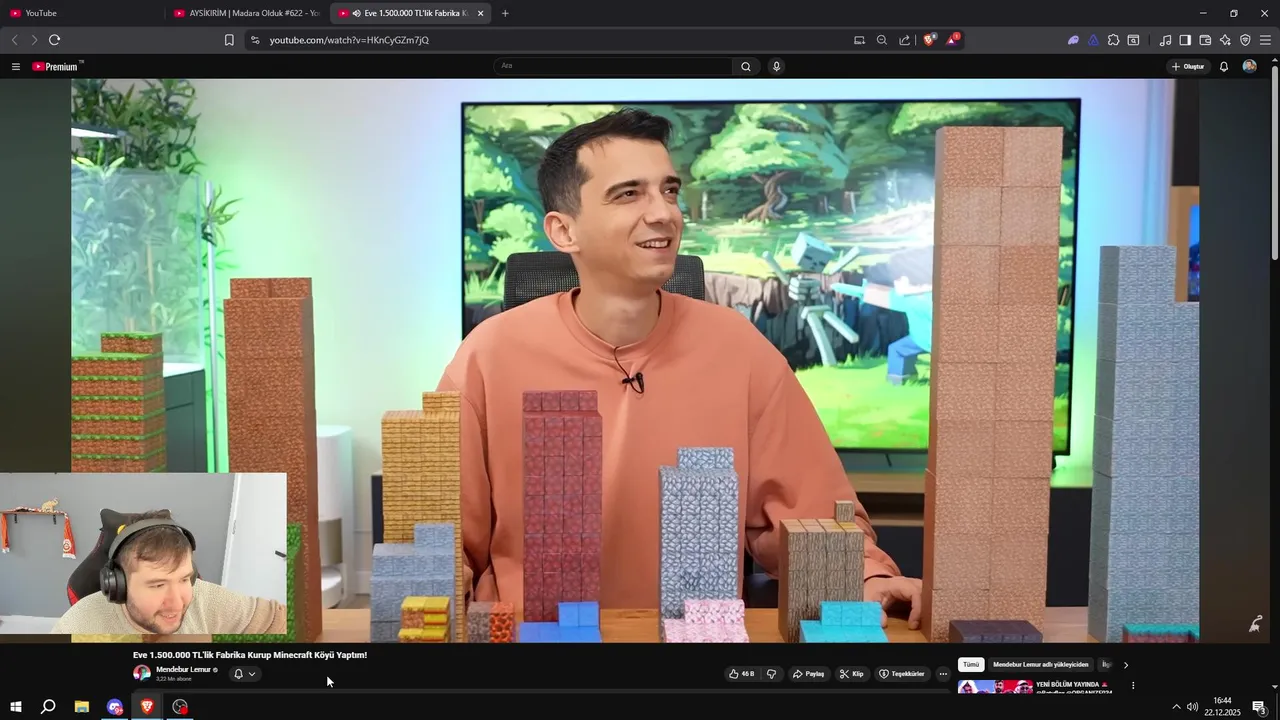Viewport: 1280px width, 720px height.
Task: Open options for YENİ BÖLÜM YAYINDA video
Action: click(x=1133, y=686)
